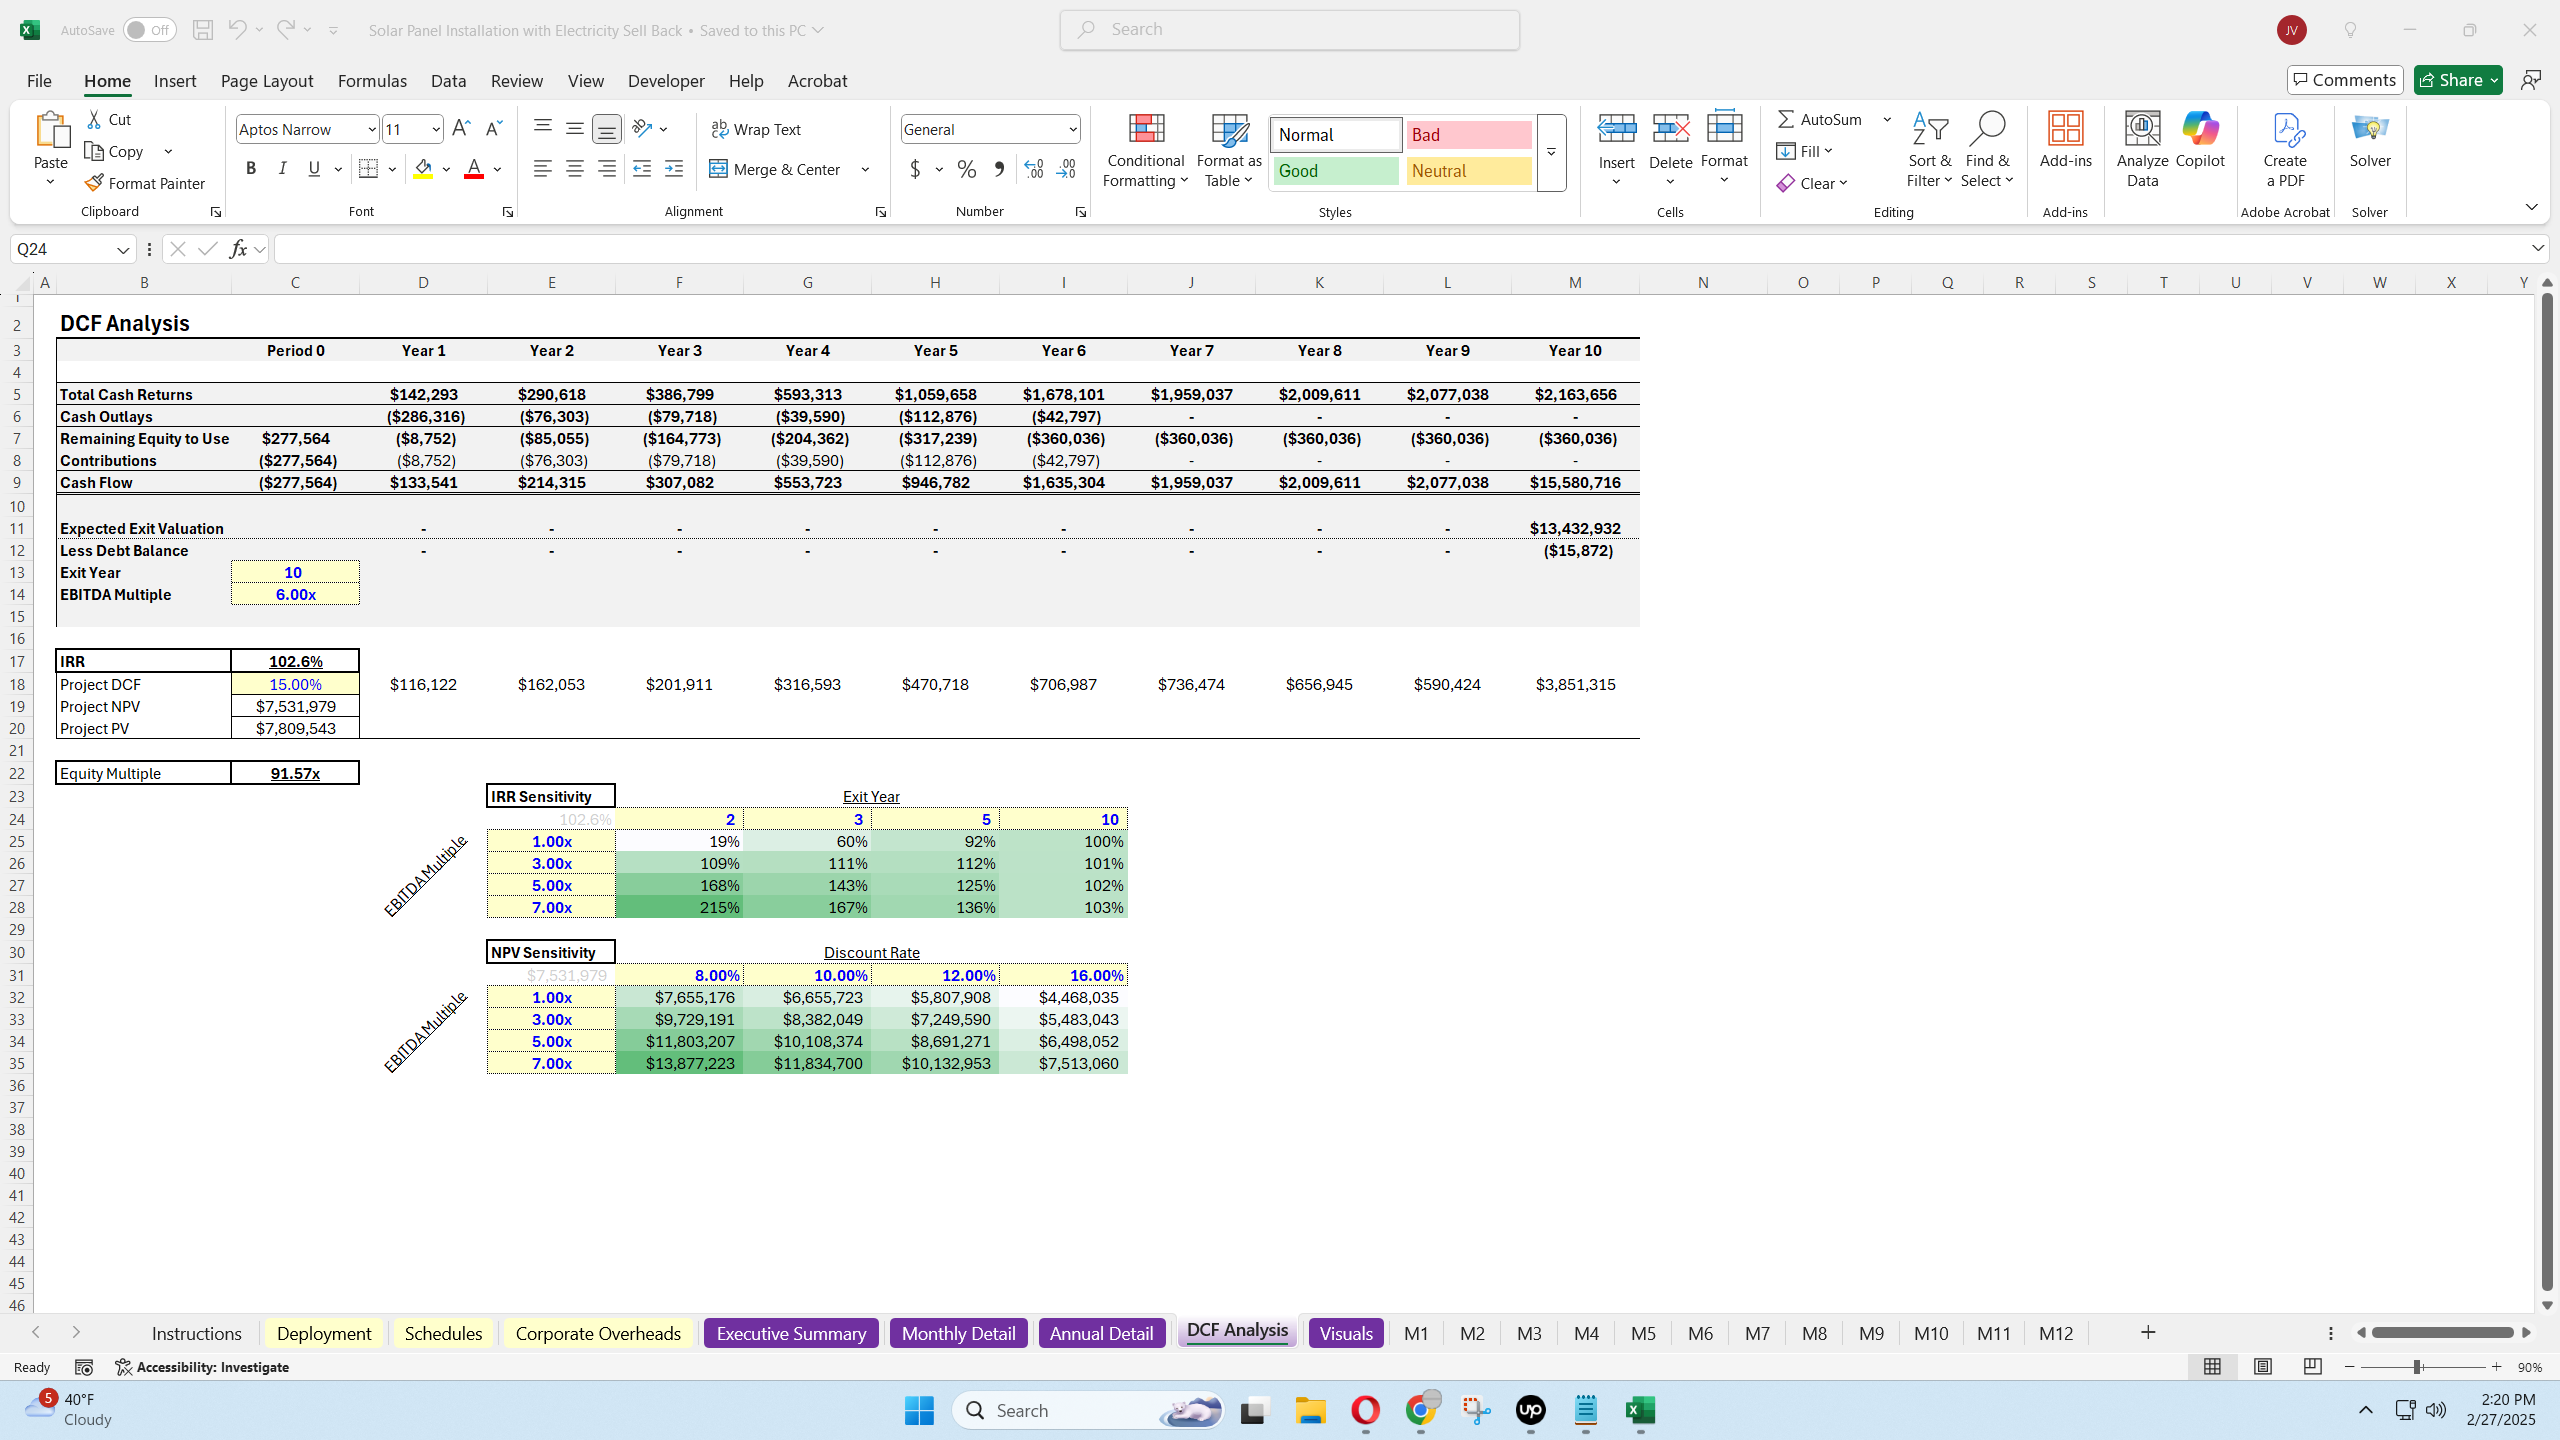The image size is (2560, 1440).
Task: Toggle AutoSave switch on
Action: pos(149,30)
